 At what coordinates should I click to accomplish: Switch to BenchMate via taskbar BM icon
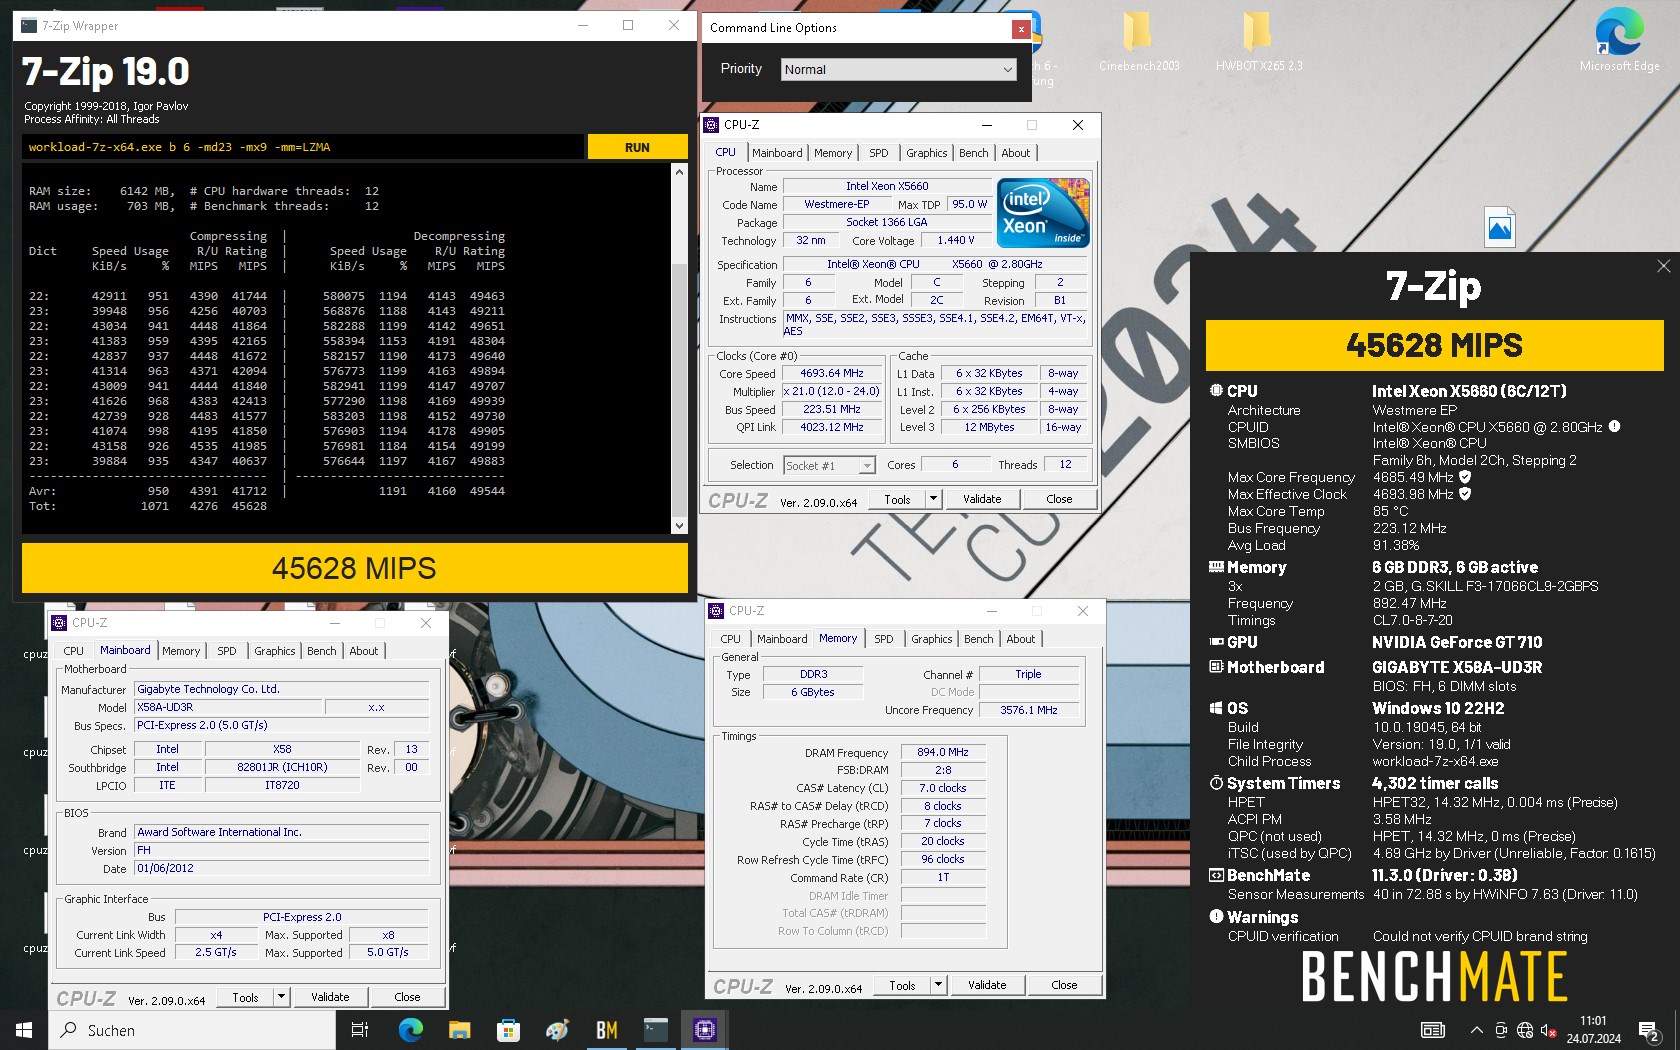(606, 1030)
